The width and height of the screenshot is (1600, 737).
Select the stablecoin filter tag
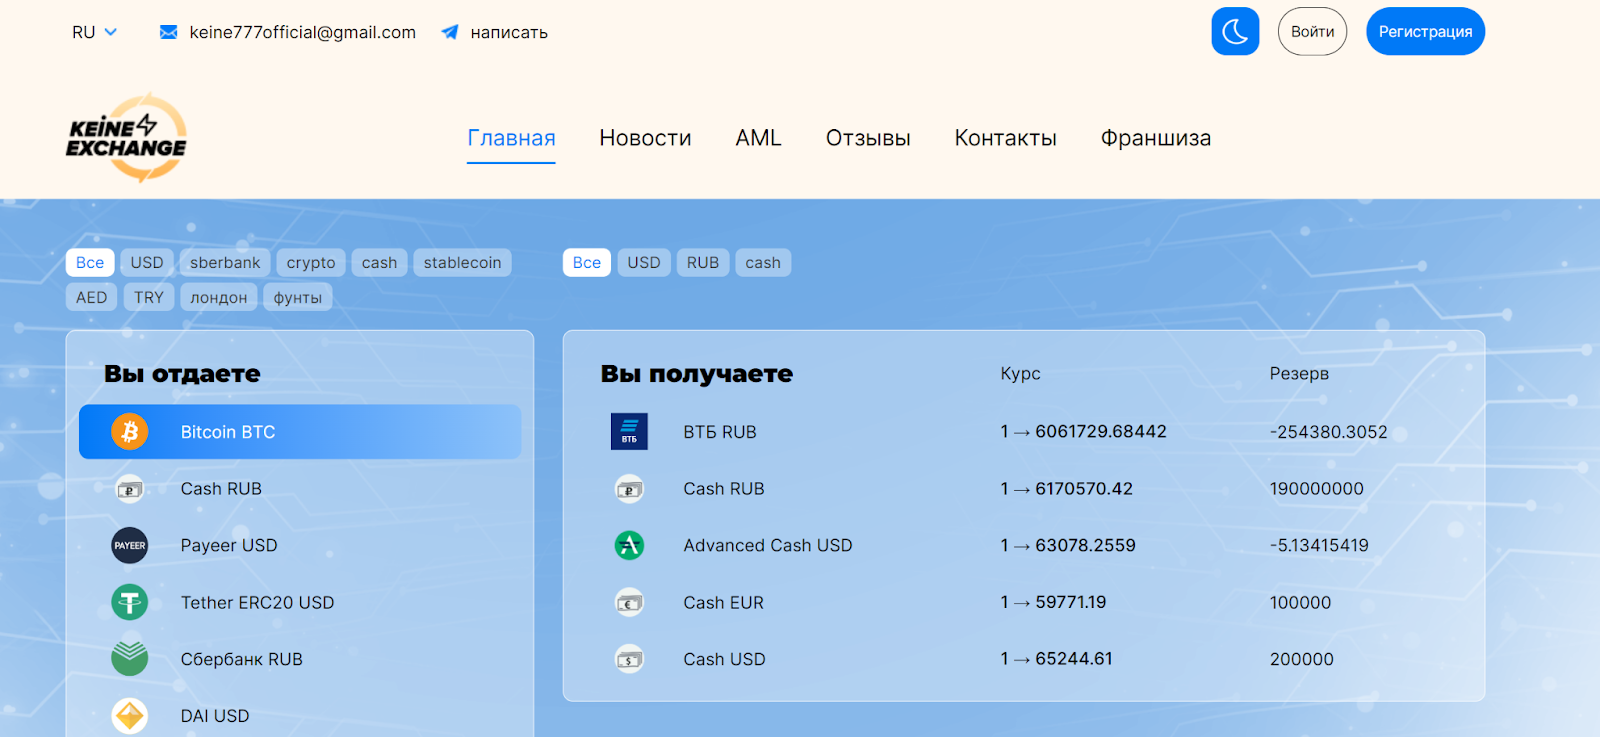462,263
